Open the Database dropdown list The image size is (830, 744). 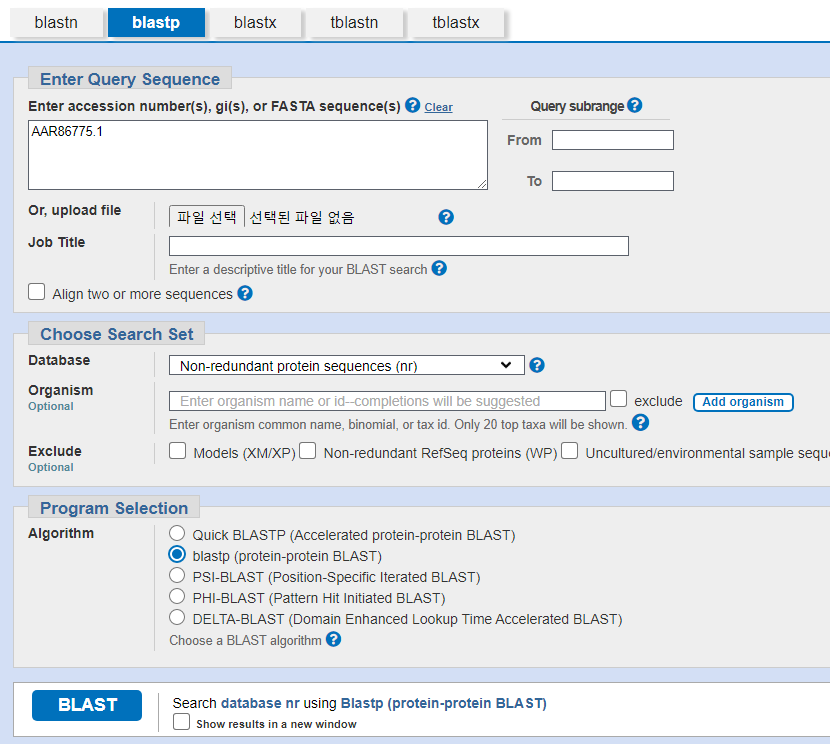point(347,365)
